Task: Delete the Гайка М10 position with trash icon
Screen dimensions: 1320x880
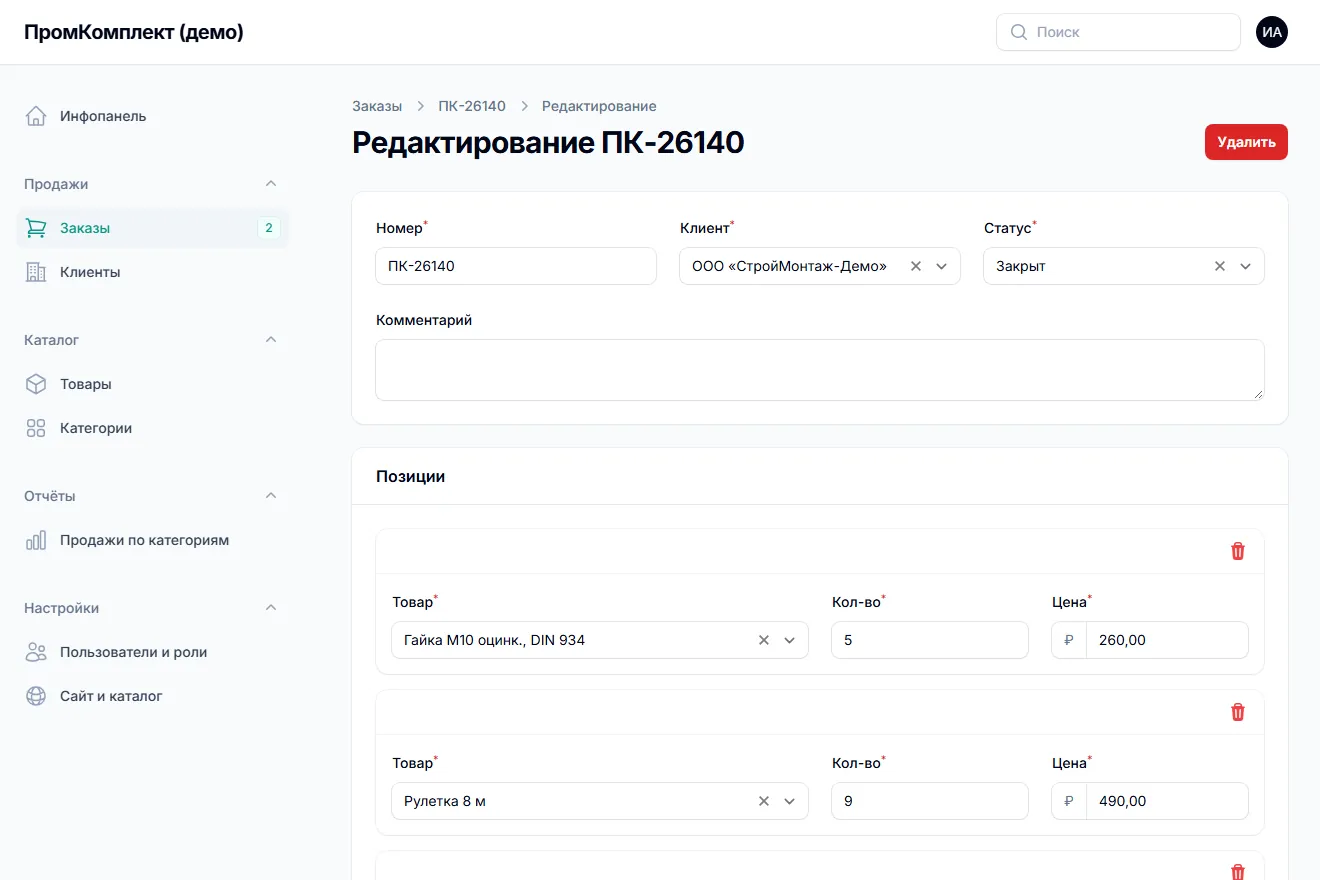Action: (x=1238, y=551)
